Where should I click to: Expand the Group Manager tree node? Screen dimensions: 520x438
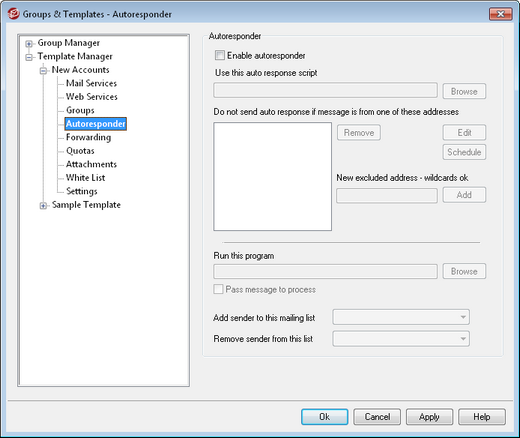(29, 44)
